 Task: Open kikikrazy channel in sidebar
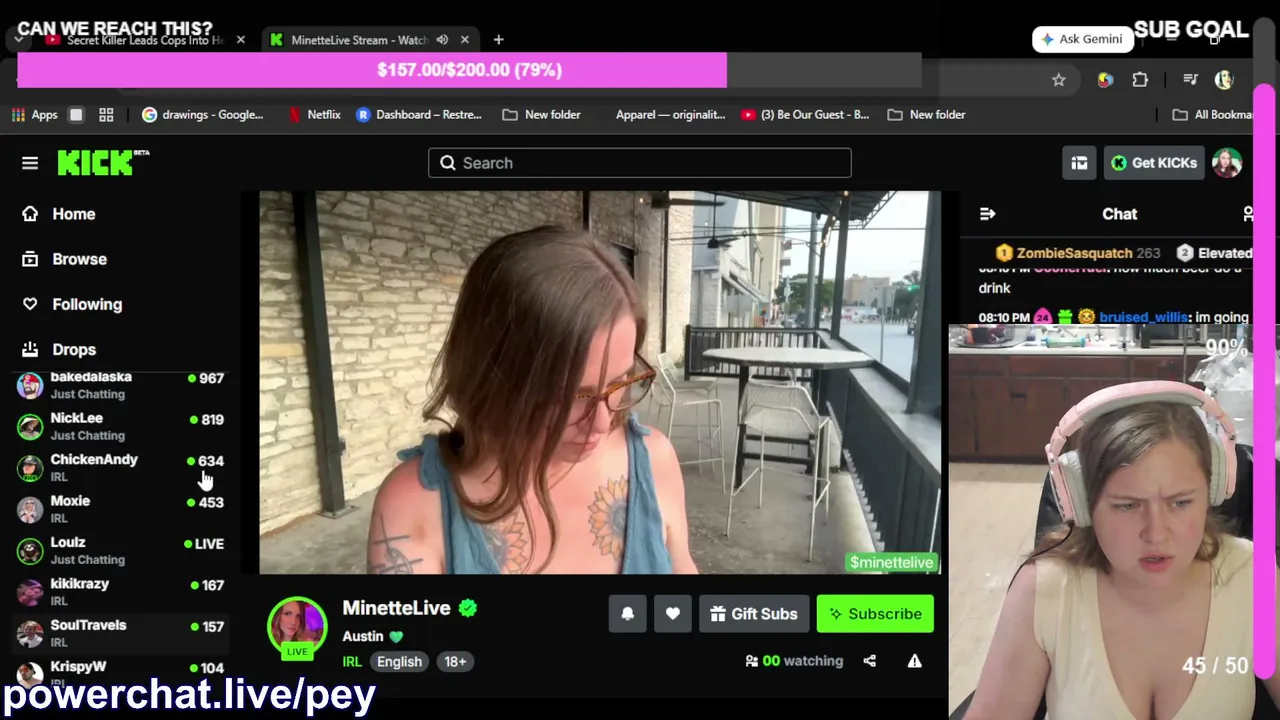pyautogui.click(x=122, y=592)
